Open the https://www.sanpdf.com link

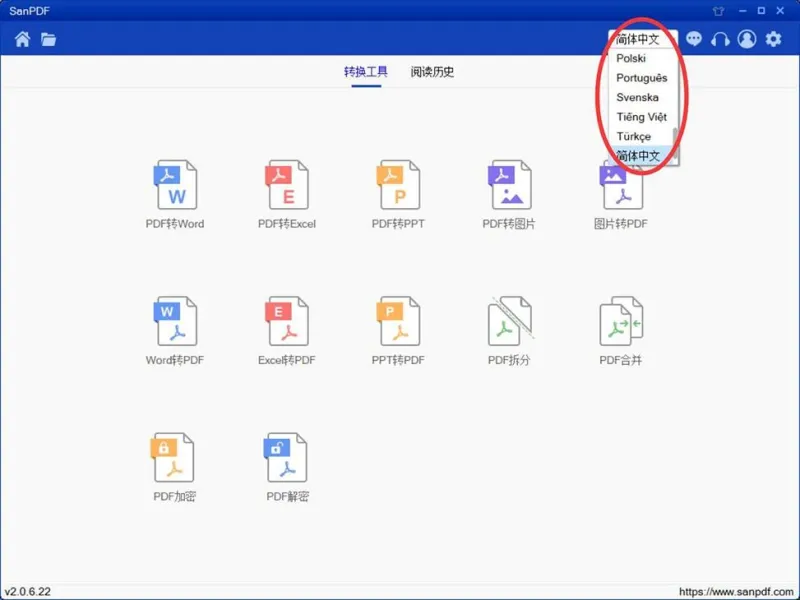[x=735, y=592]
